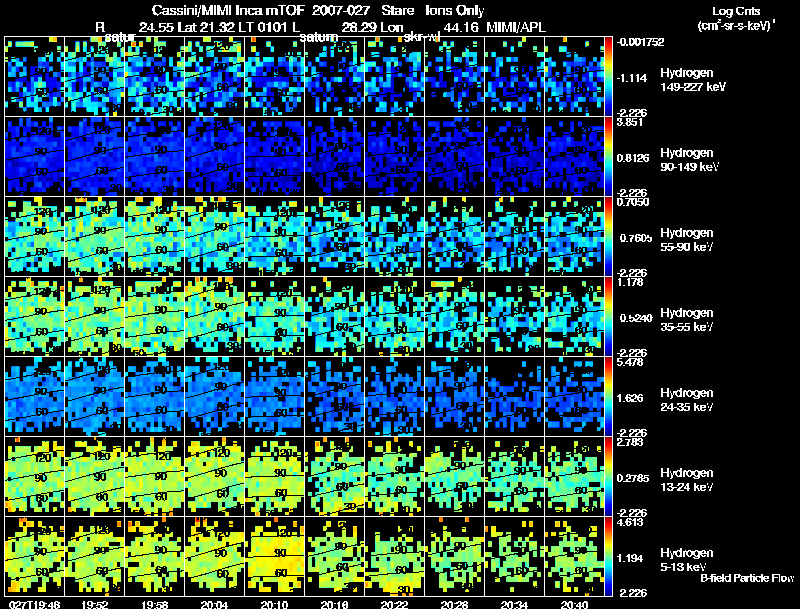This screenshot has width=800, height=609.
Task: Open the 5-13 keV panel at 20:40
Action: (574, 556)
